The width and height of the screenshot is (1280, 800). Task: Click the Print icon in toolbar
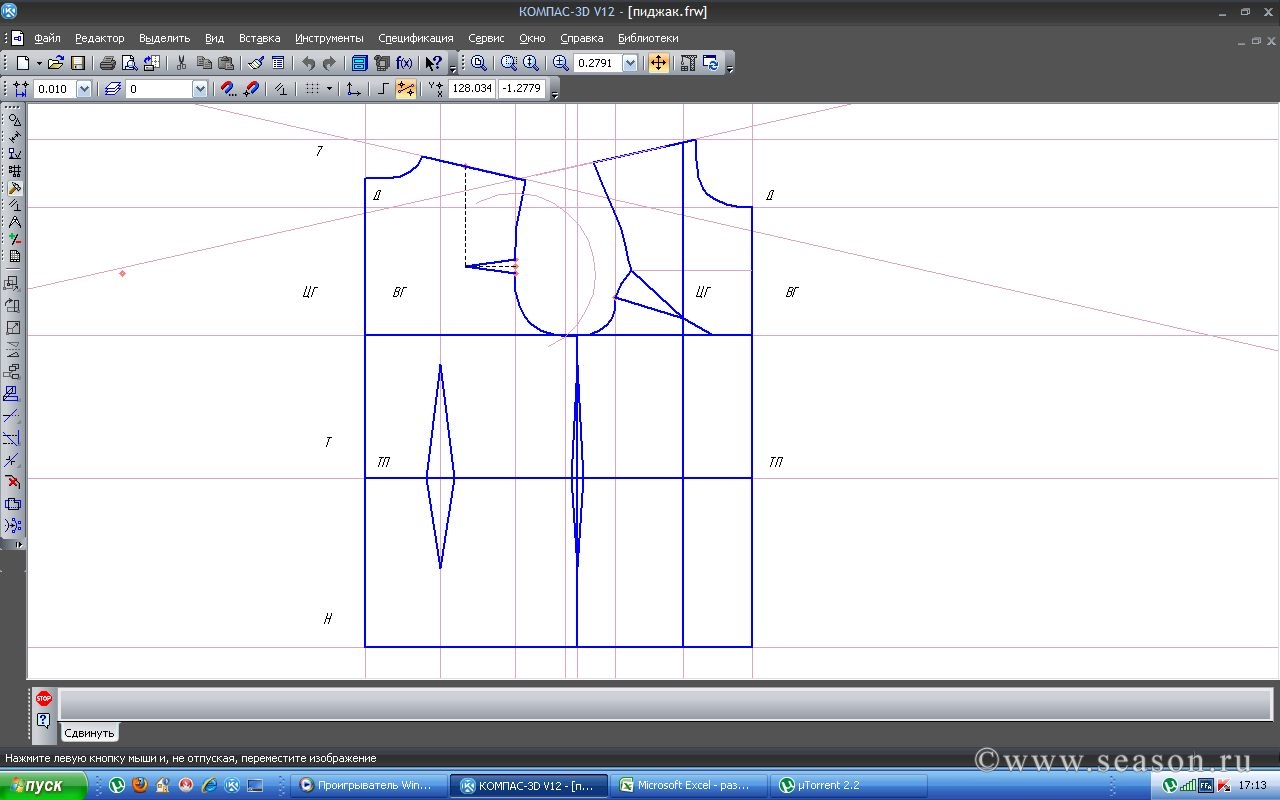pyautogui.click(x=107, y=63)
